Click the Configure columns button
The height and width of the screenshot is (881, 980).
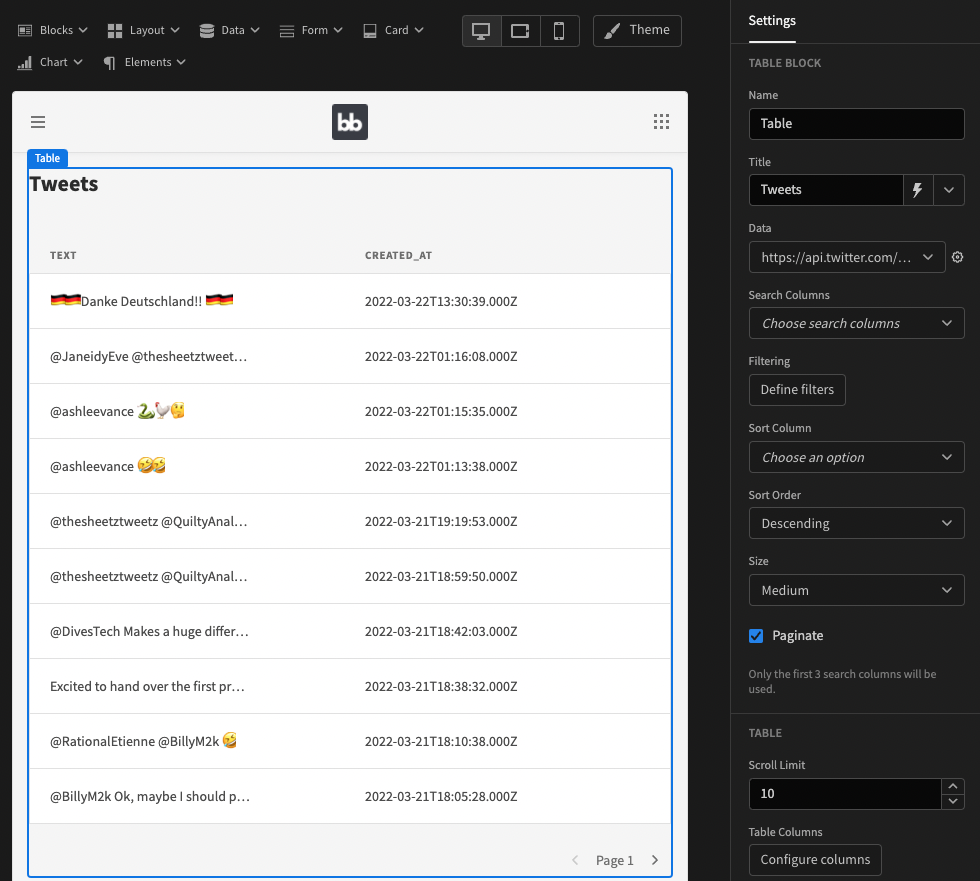(815, 860)
